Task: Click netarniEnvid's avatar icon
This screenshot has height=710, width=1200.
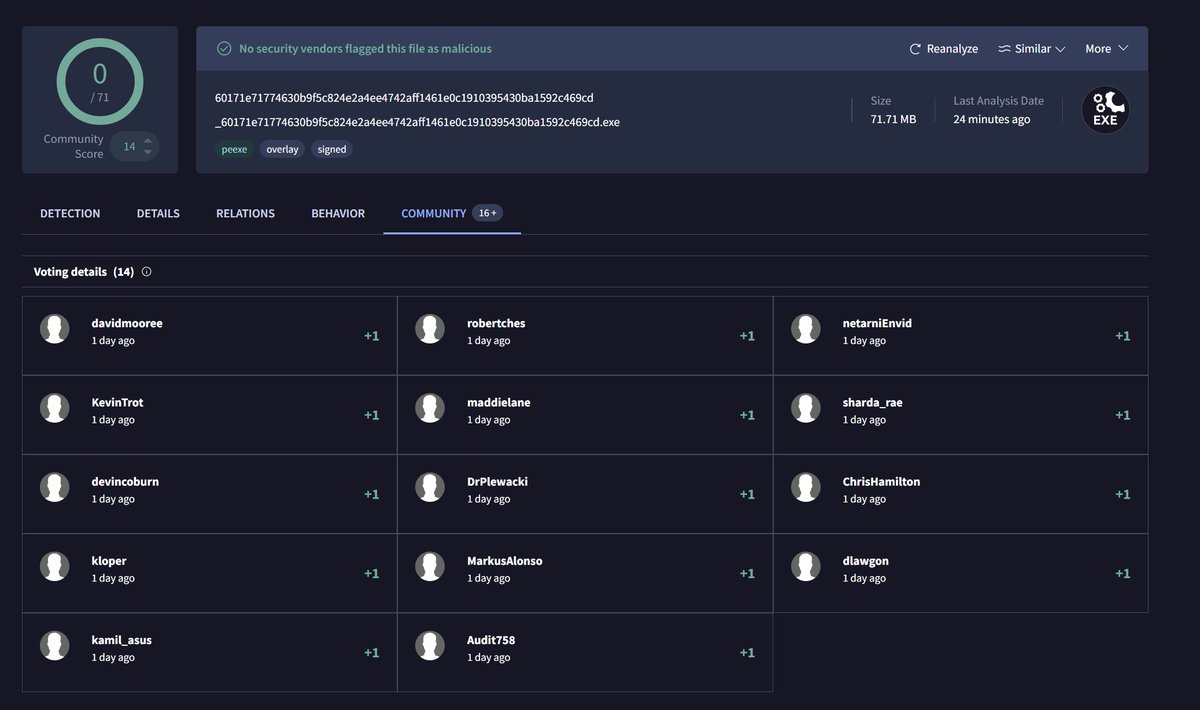Action: click(806, 329)
